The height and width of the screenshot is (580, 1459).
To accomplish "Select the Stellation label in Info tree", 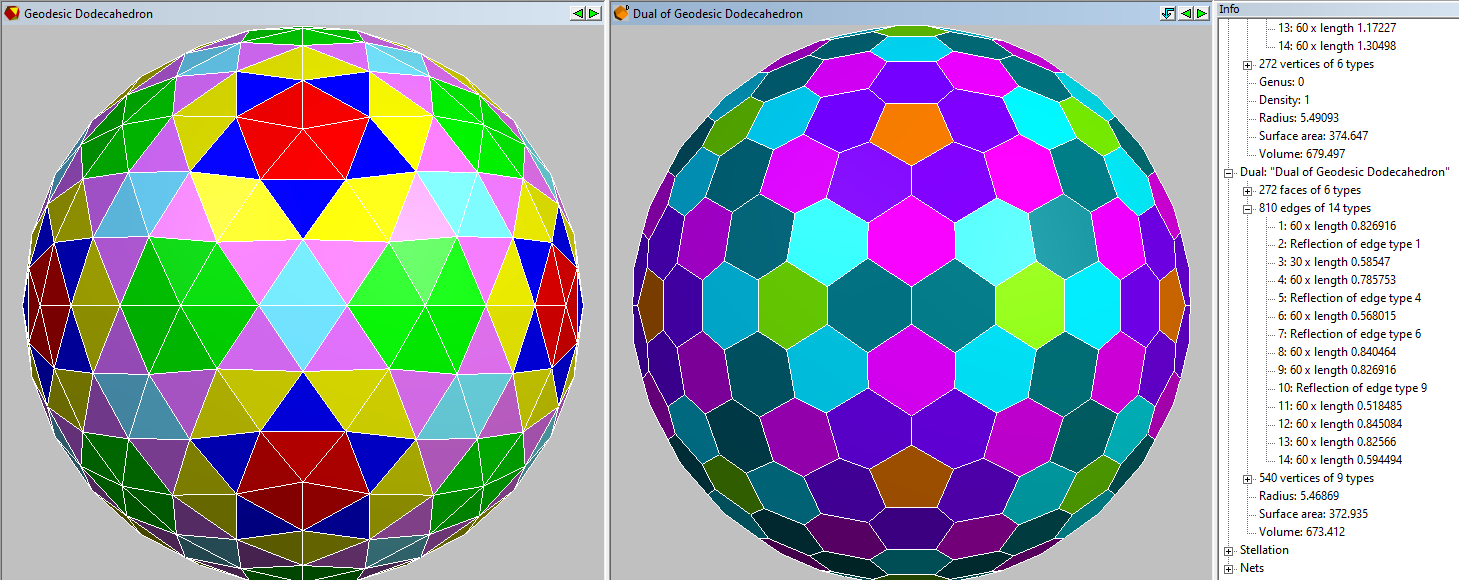I will coord(1264,550).
